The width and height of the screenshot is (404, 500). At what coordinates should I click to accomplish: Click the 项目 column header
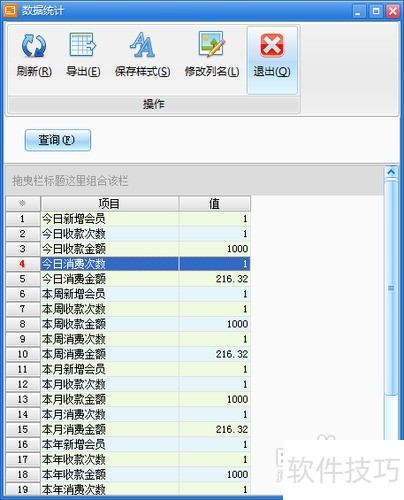[110, 204]
